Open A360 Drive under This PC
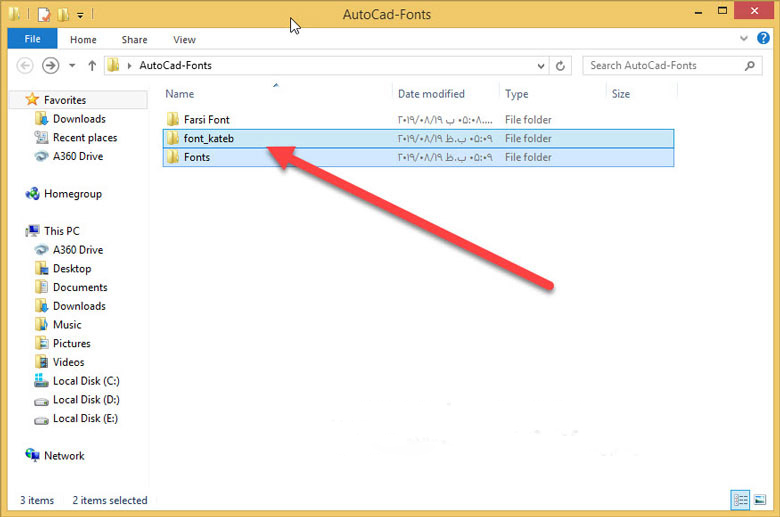The height and width of the screenshot is (517, 780). click(x=78, y=250)
